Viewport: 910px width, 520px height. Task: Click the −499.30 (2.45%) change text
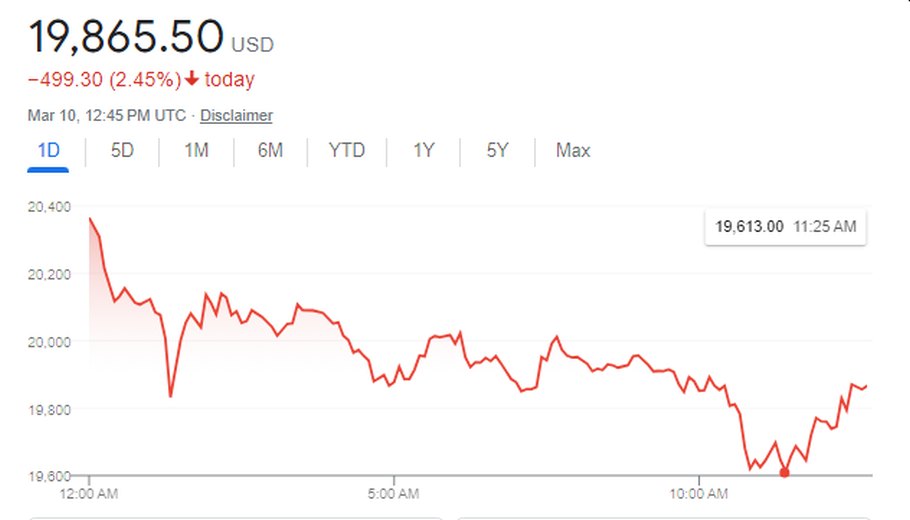point(103,80)
